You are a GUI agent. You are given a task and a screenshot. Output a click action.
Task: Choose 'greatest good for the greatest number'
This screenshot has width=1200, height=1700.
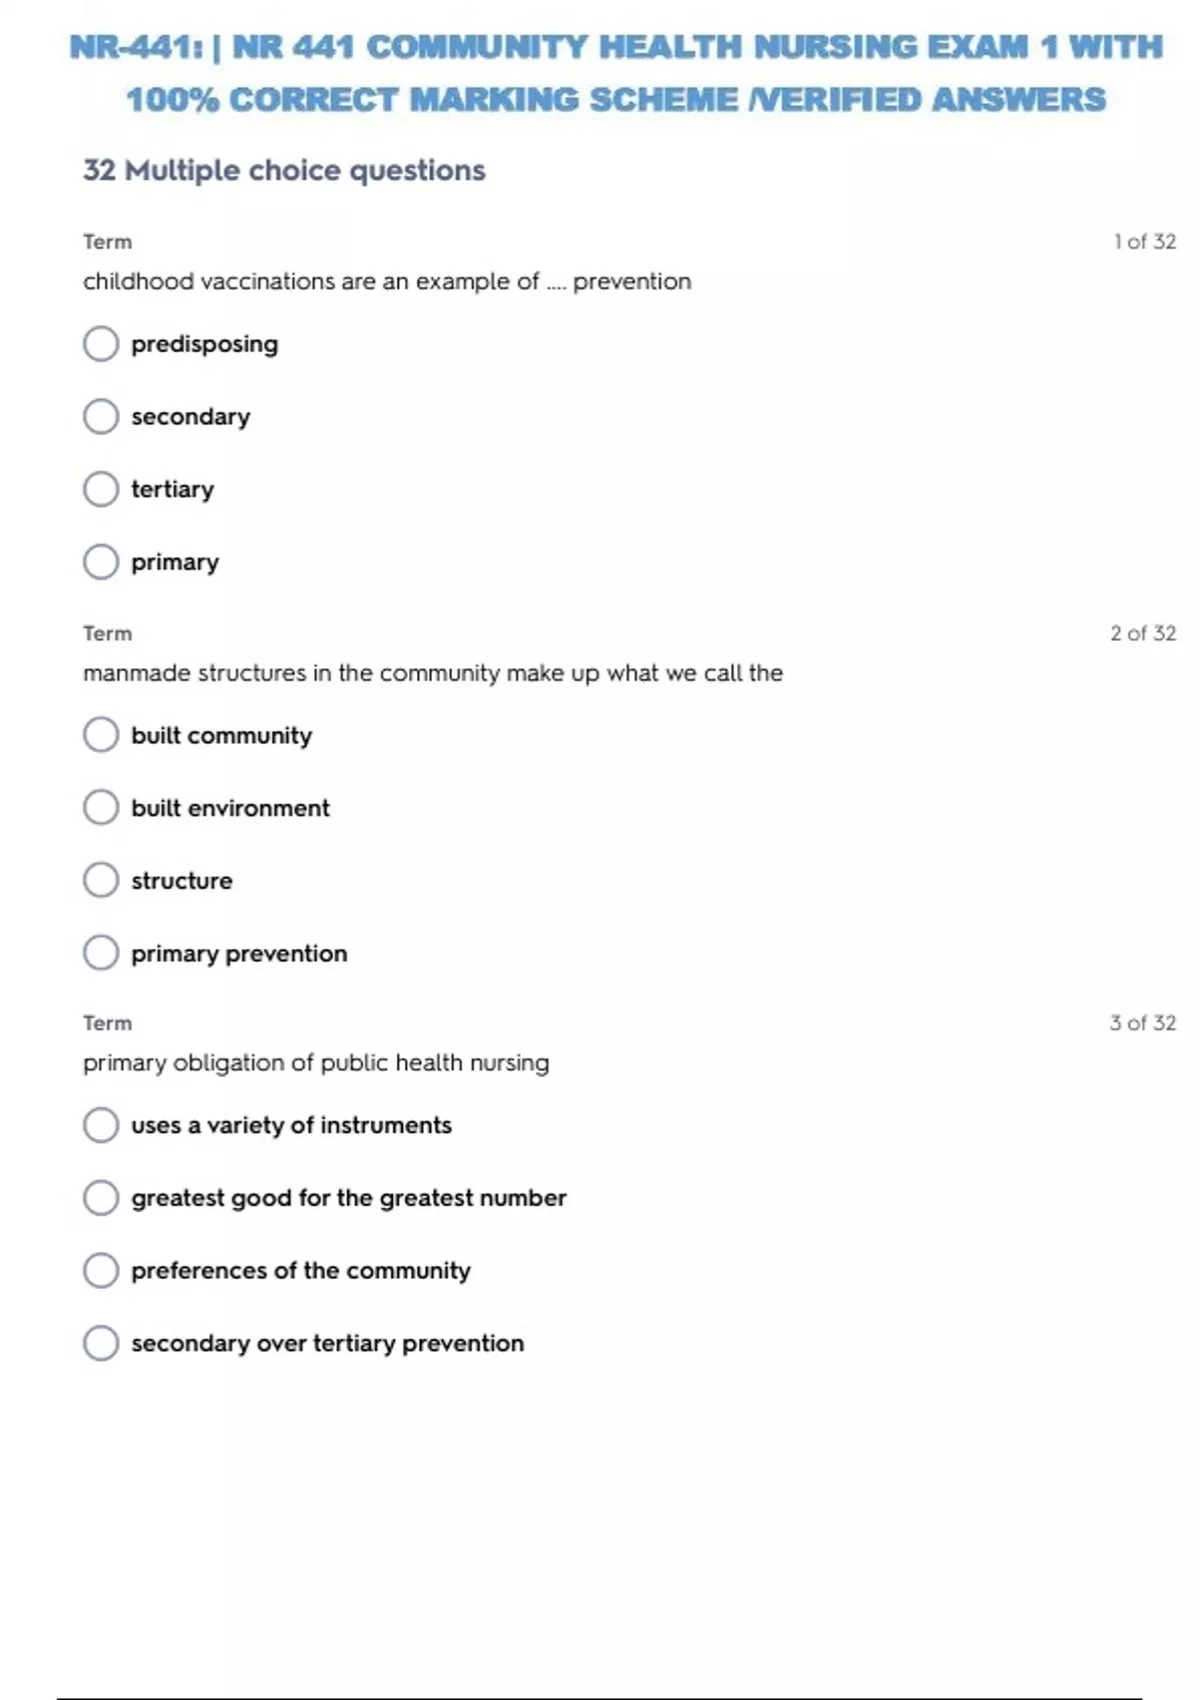pos(101,1198)
